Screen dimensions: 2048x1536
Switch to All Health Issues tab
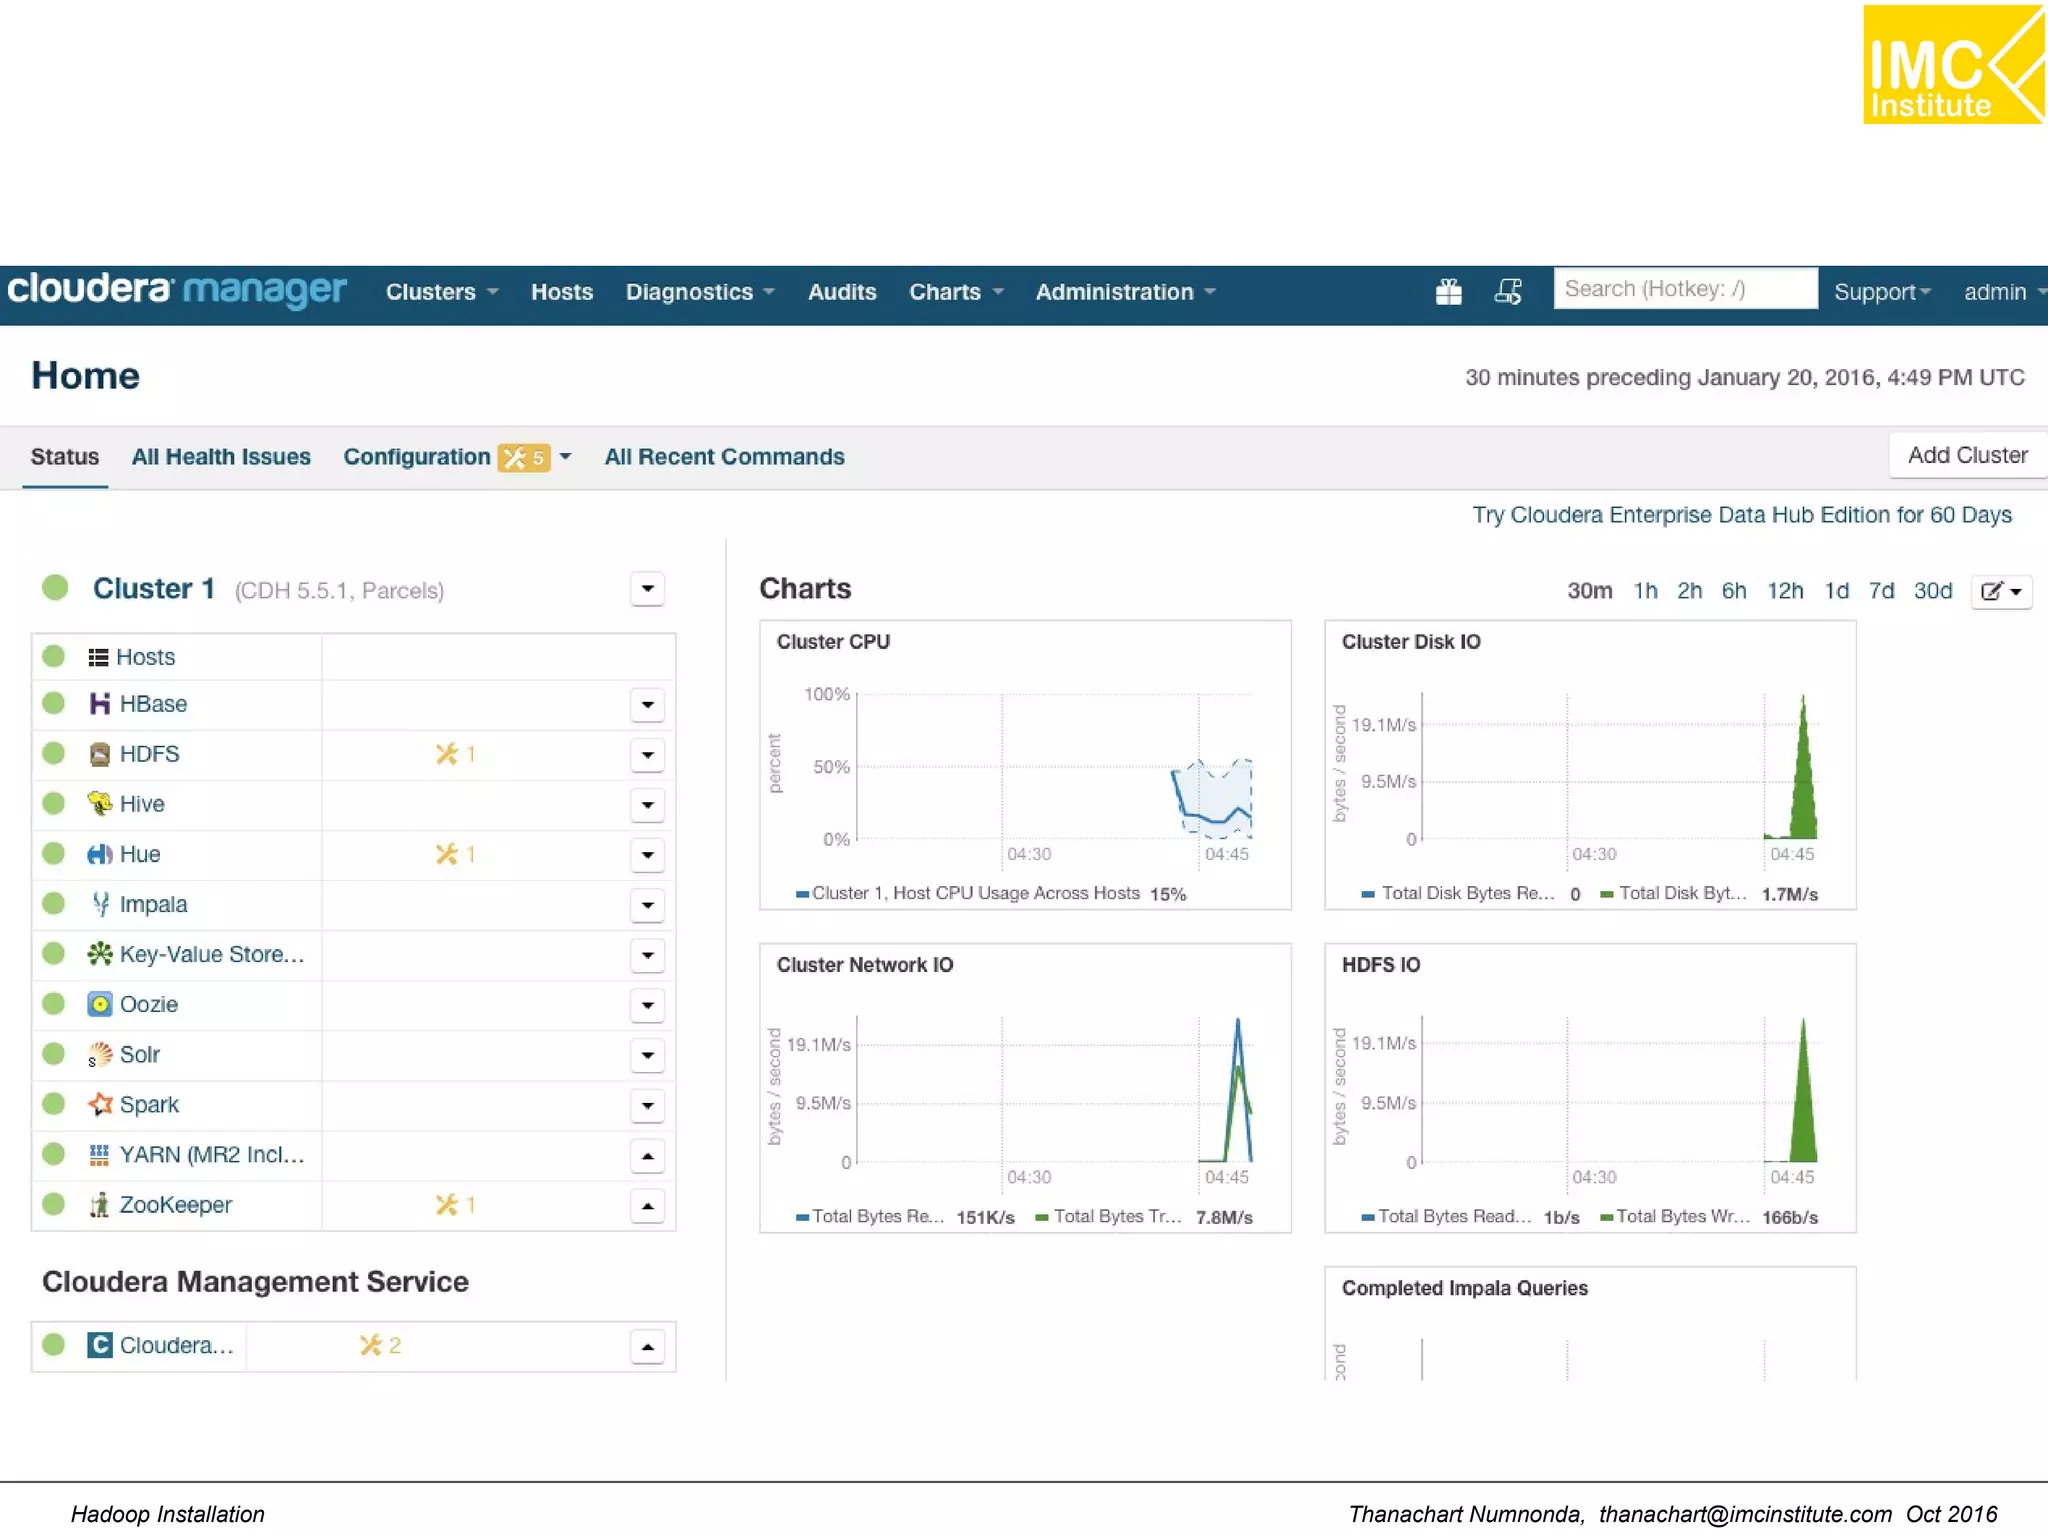(221, 457)
